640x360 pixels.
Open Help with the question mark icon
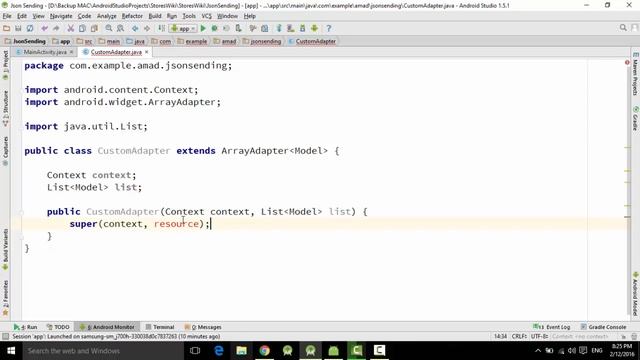[329, 28]
